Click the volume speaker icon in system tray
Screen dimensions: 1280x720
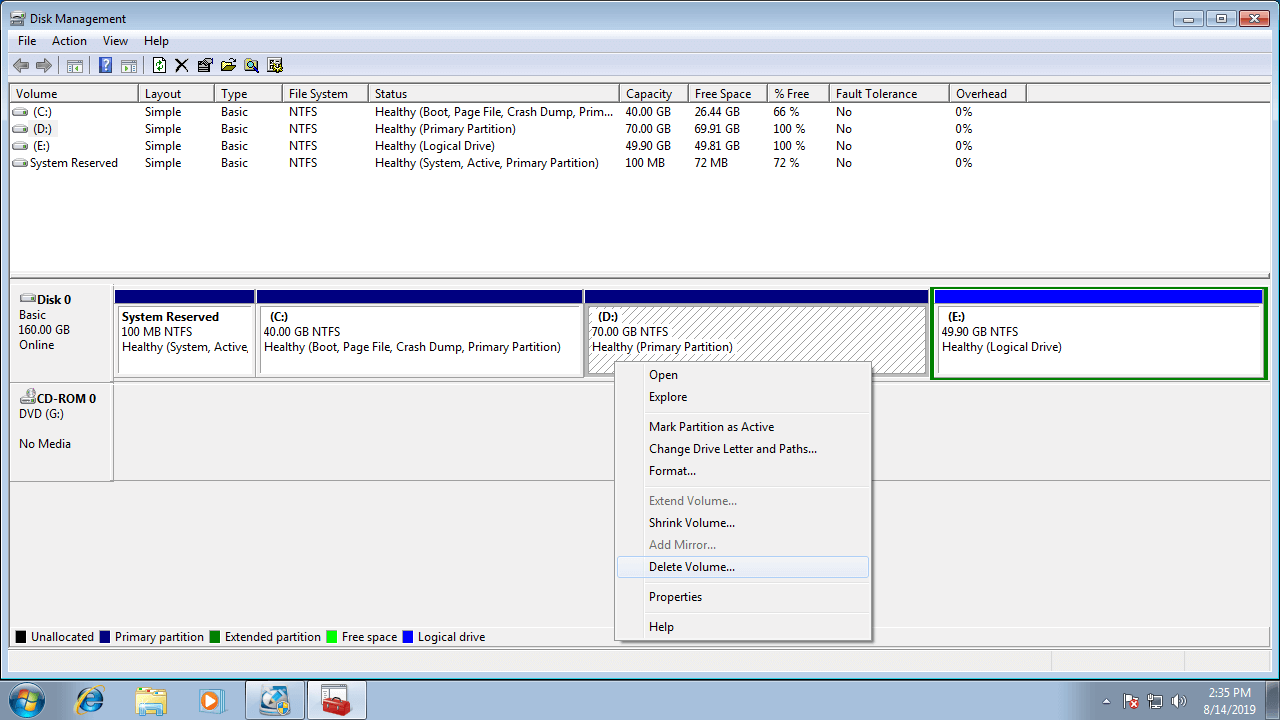tap(1178, 701)
